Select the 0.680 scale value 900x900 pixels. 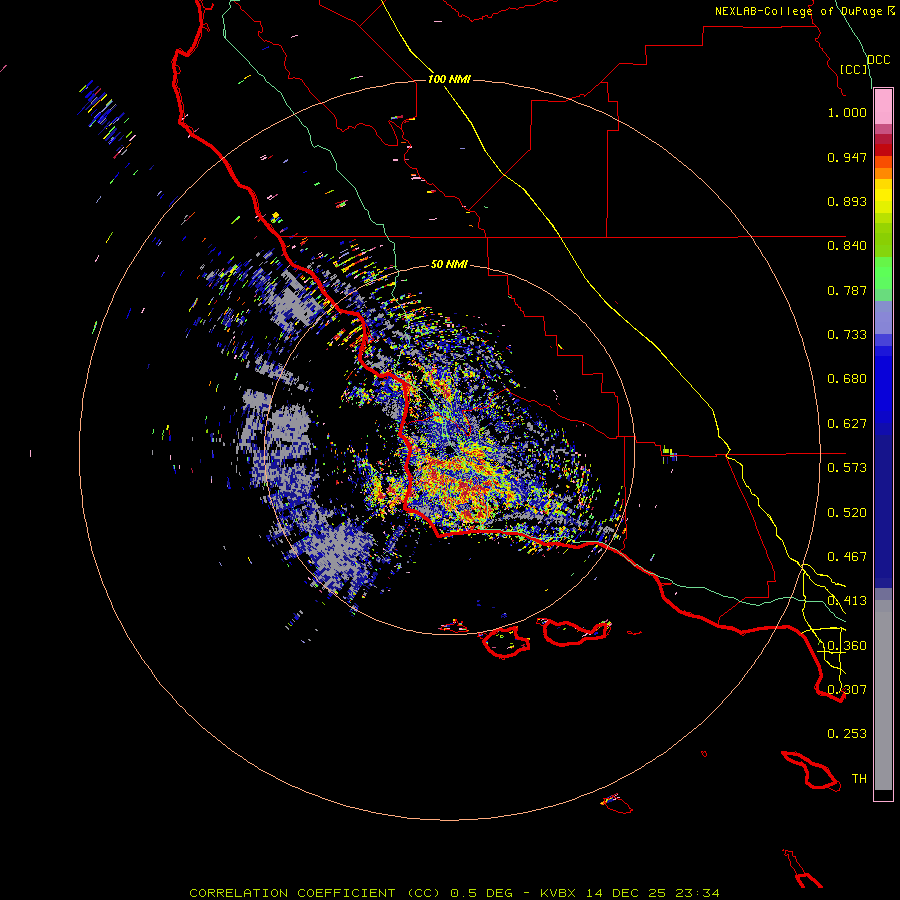click(x=847, y=379)
